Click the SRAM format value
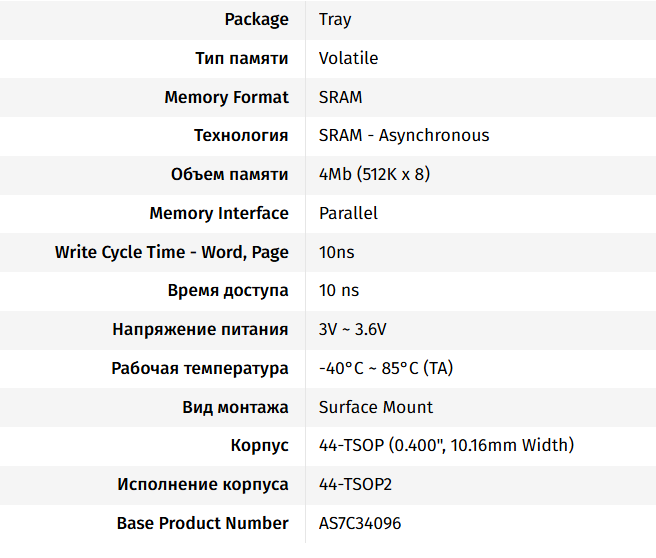Screen dimensions: 656x558 tap(340, 97)
